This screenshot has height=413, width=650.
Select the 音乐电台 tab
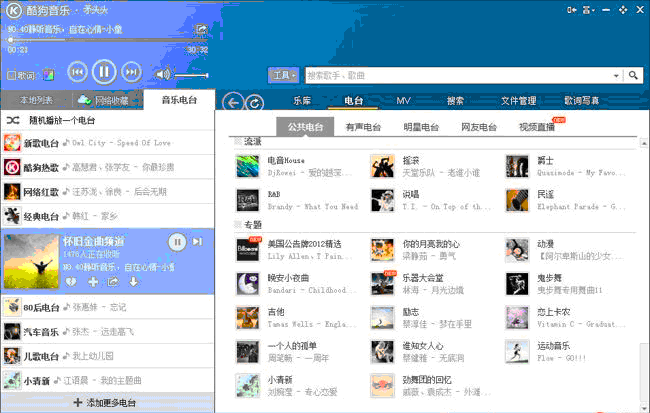tap(179, 100)
